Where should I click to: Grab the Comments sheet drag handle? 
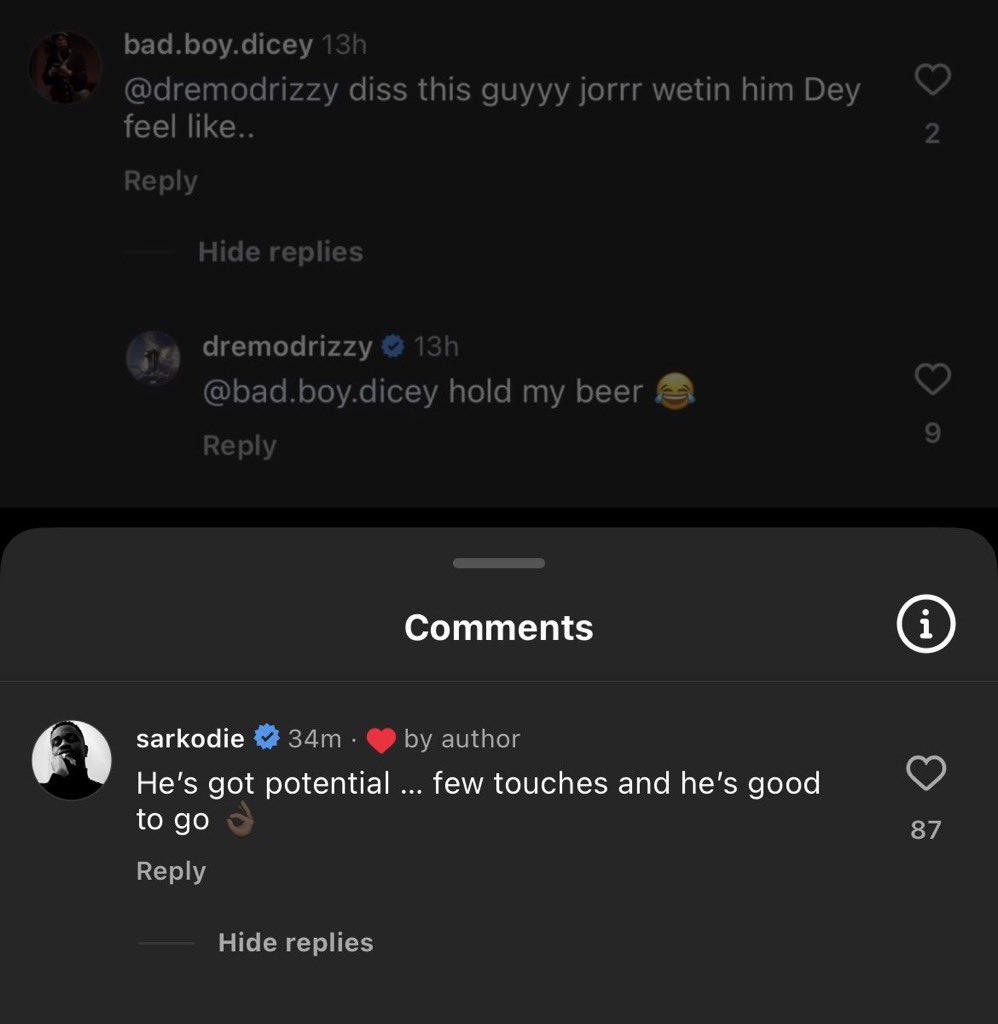[498, 563]
